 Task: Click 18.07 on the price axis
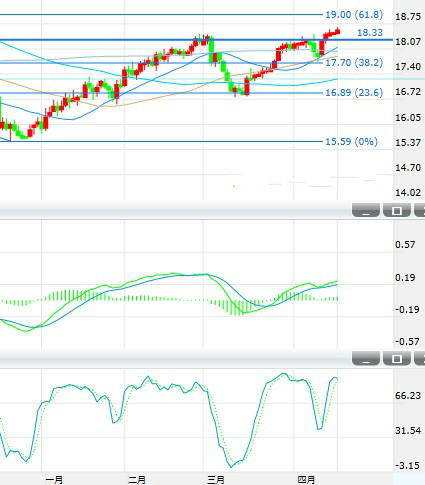(x=408, y=42)
